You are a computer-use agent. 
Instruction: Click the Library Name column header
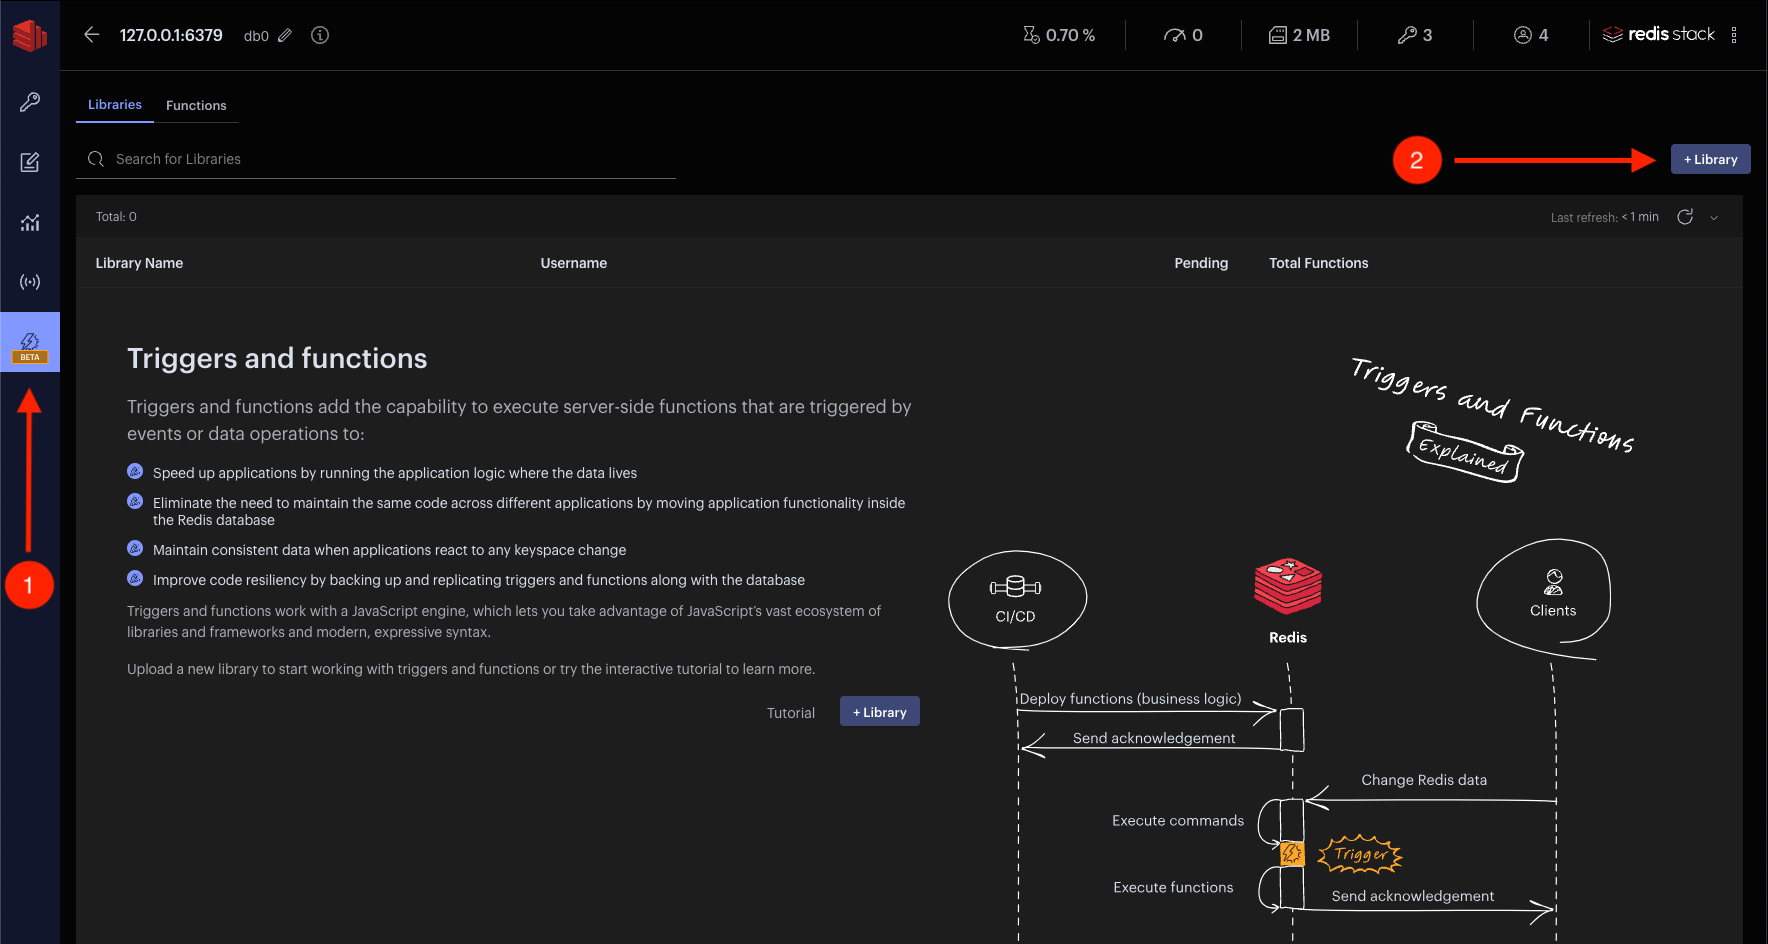pos(139,263)
